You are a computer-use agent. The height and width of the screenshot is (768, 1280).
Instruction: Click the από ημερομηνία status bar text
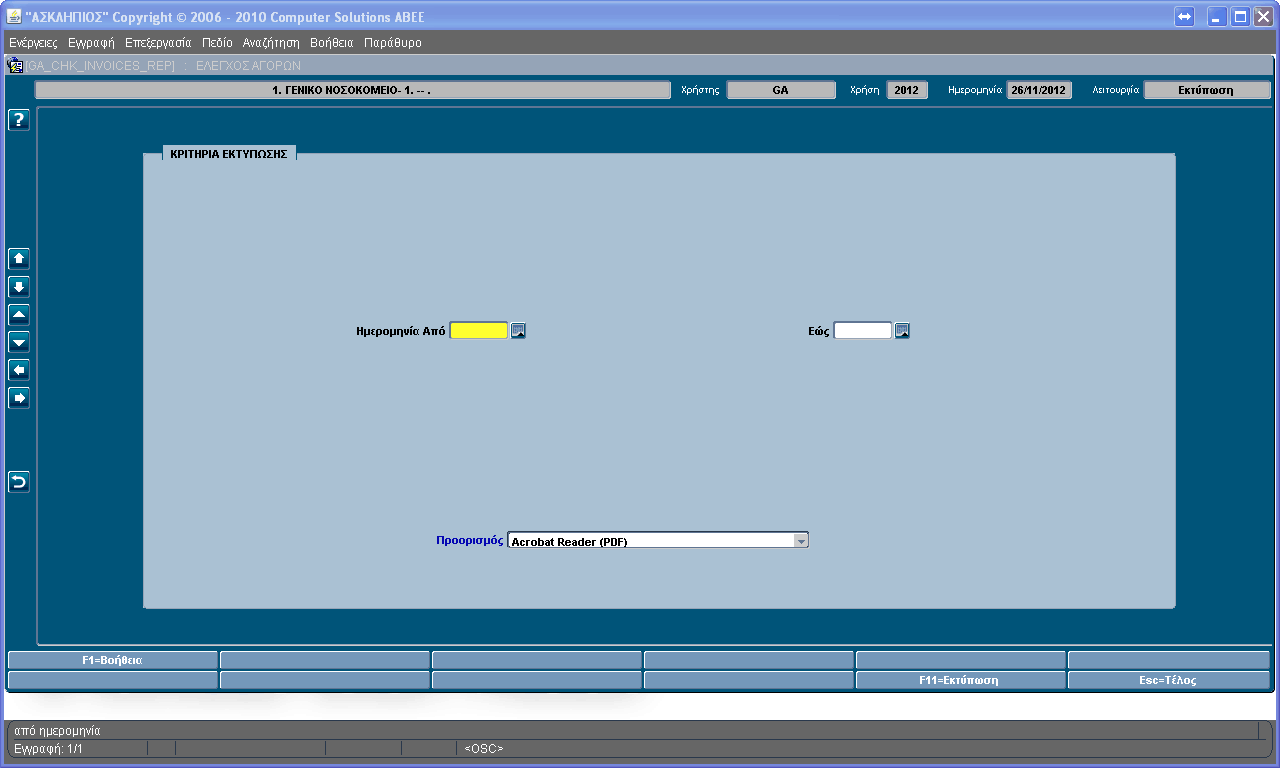[58, 731]
